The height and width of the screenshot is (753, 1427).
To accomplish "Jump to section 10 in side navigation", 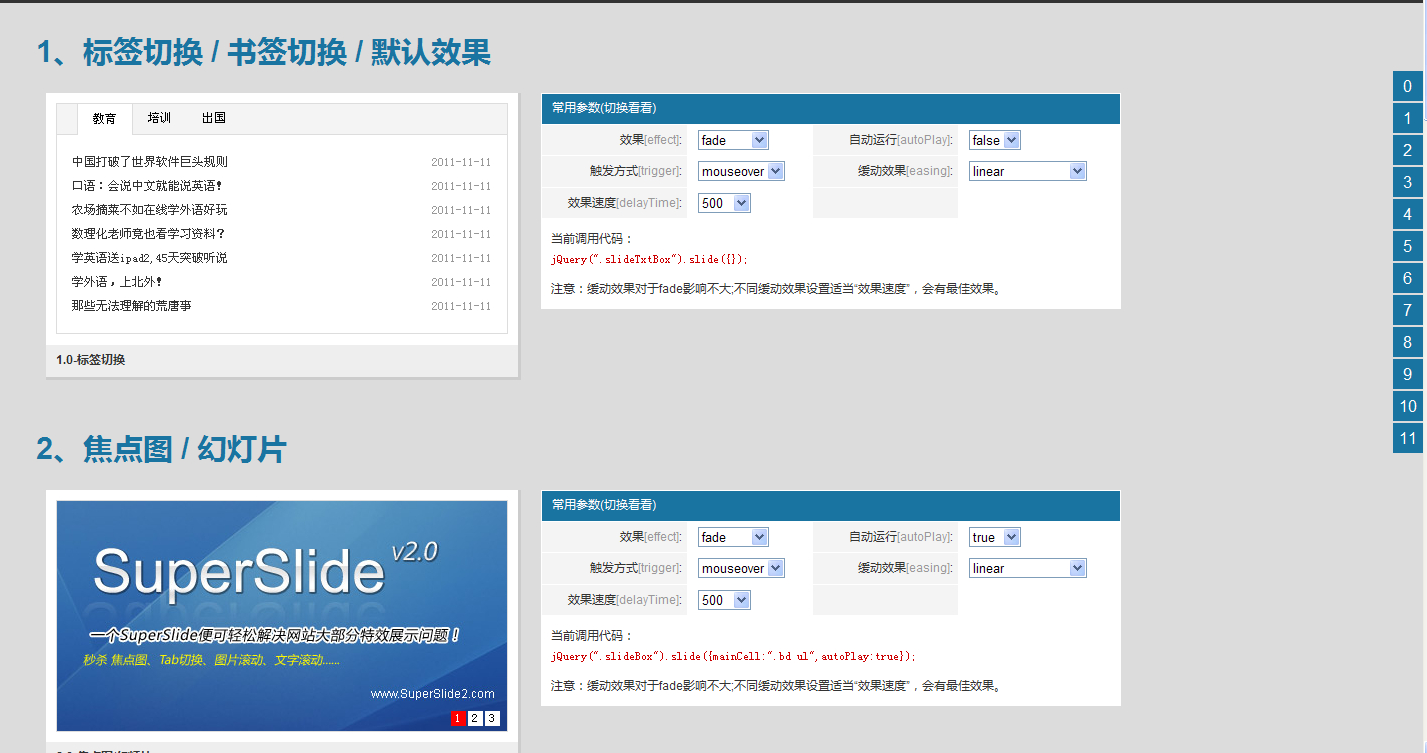I will (1408, 406).
